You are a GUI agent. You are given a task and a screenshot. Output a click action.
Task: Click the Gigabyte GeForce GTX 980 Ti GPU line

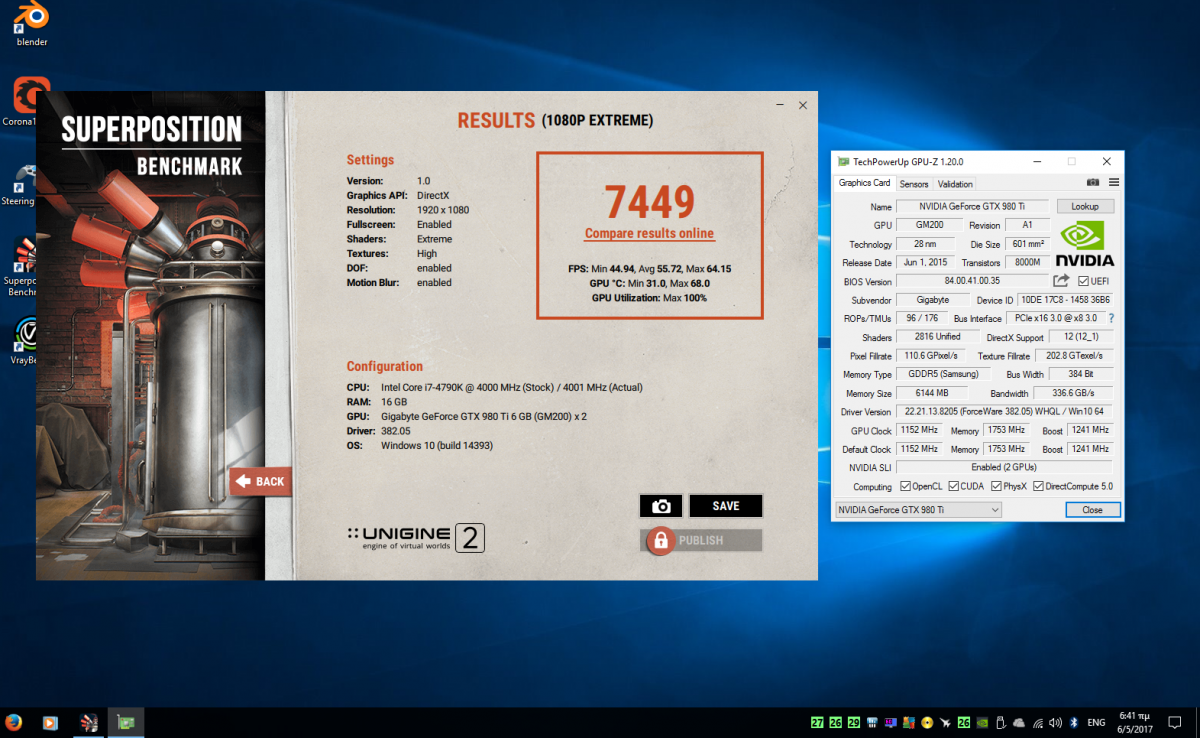tap(467, 416)
